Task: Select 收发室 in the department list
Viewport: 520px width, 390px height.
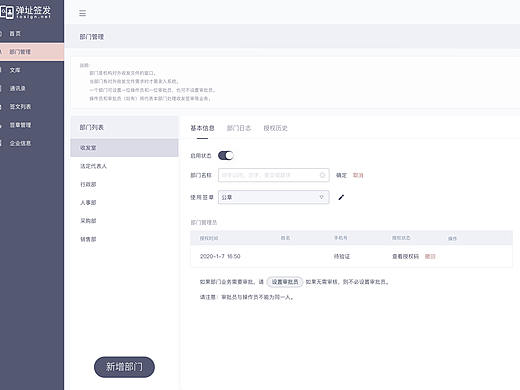Action: coord(124,148)
